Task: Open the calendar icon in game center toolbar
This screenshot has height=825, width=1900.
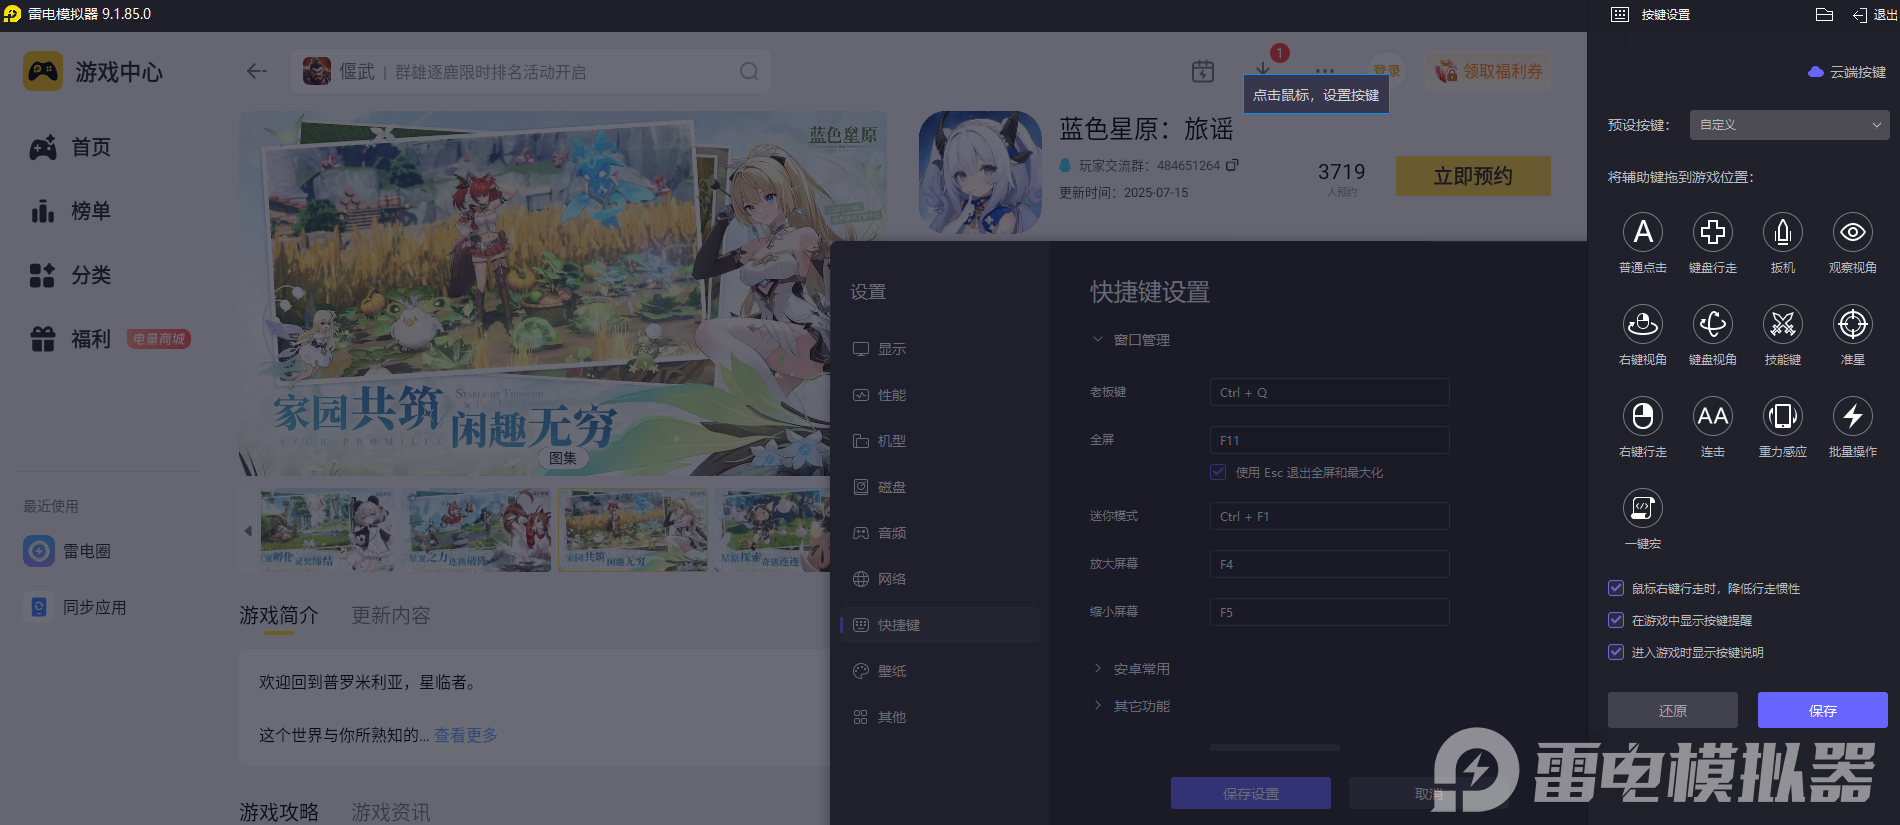Action: [1203, 71]
